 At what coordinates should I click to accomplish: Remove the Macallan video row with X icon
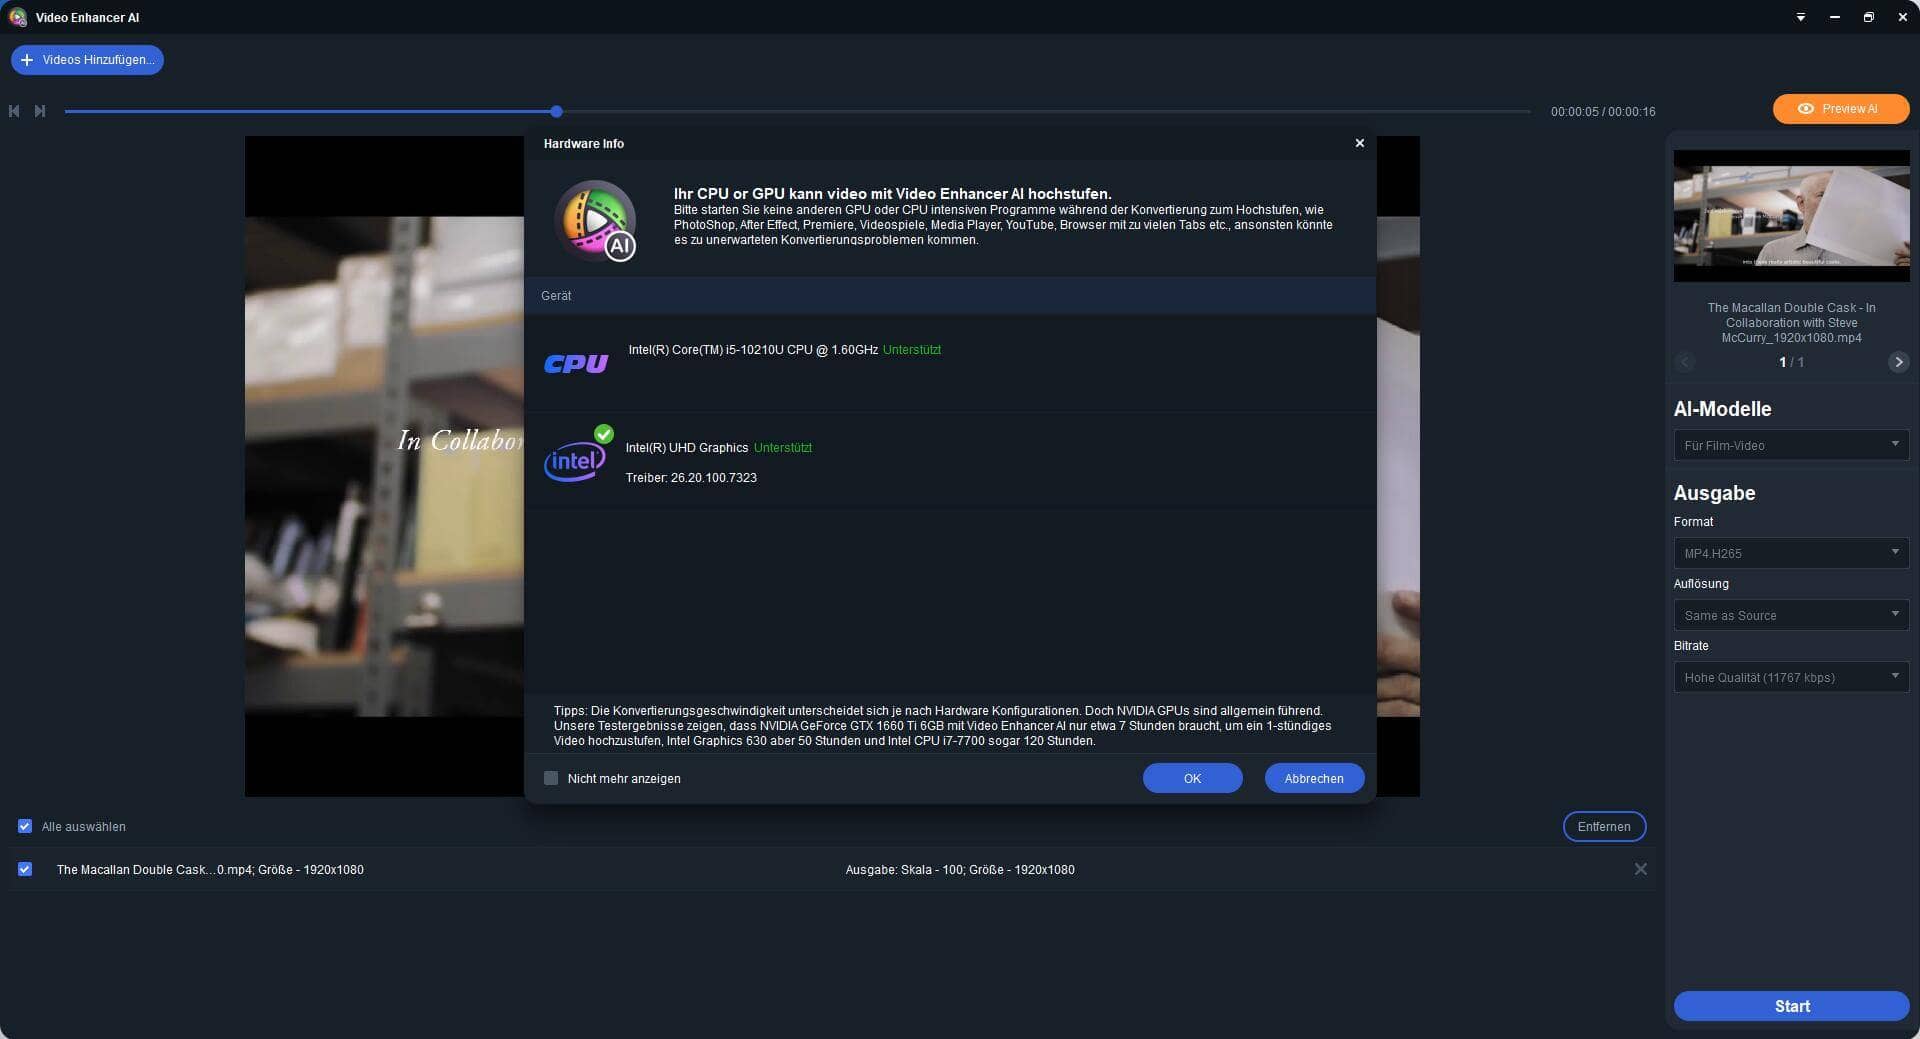tap(1640, 869)
